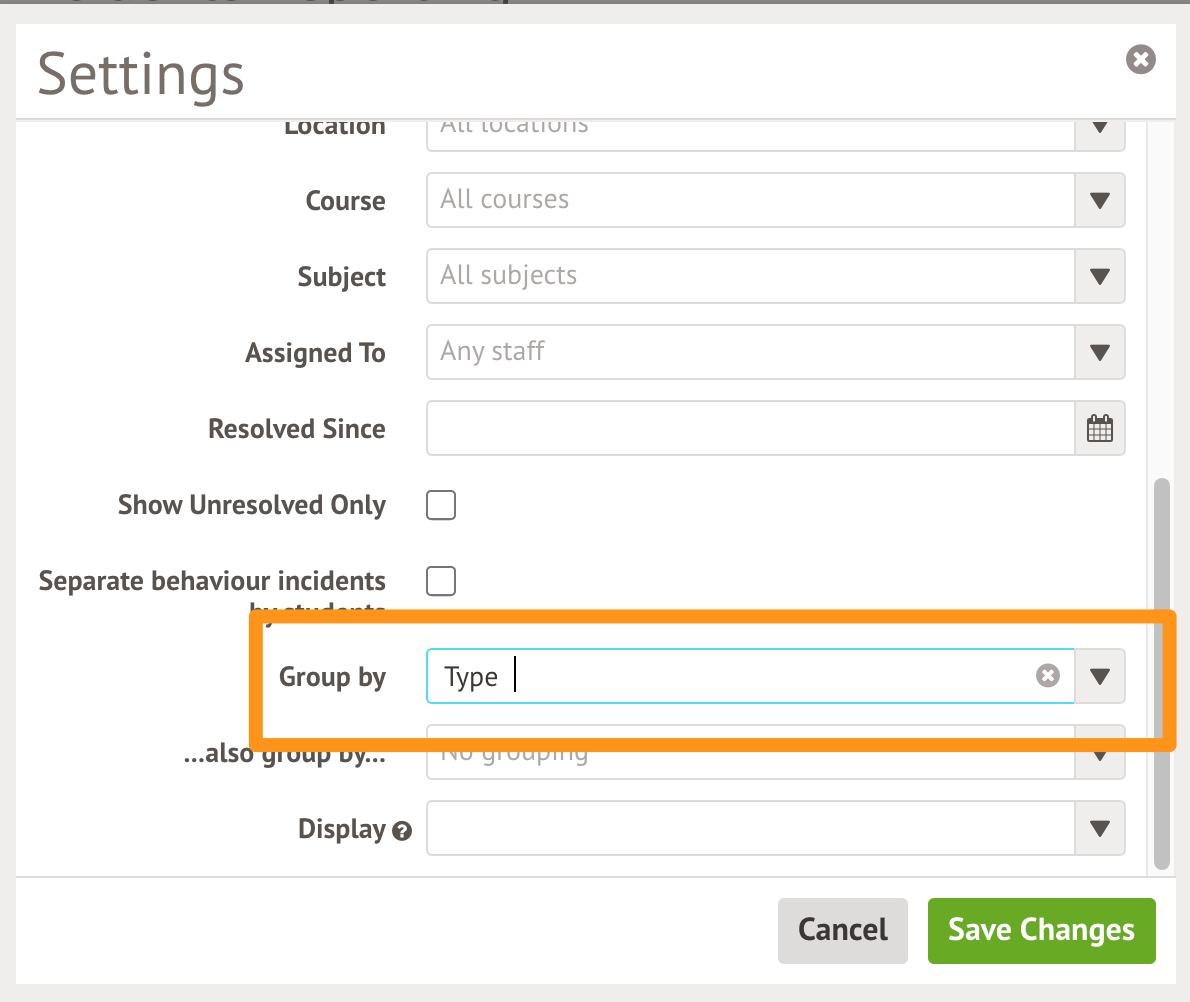Click the Display help question icon

pyautogui.click(x=402, y=831)
